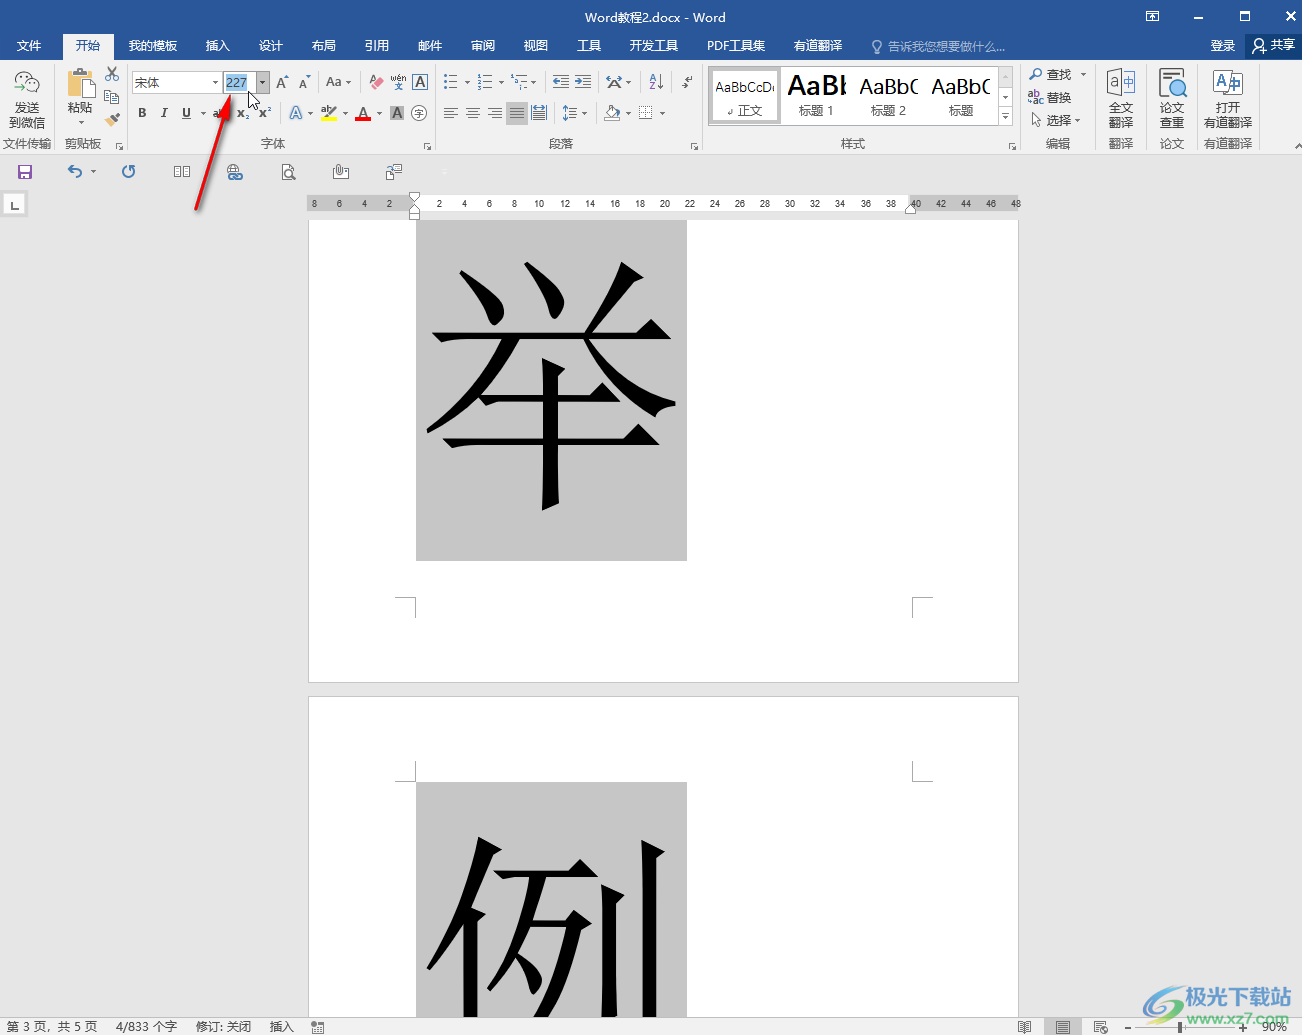Screen dimensions: 1302x1035
Task: Toggle Underline formatting
Action: tap(186, 113)
